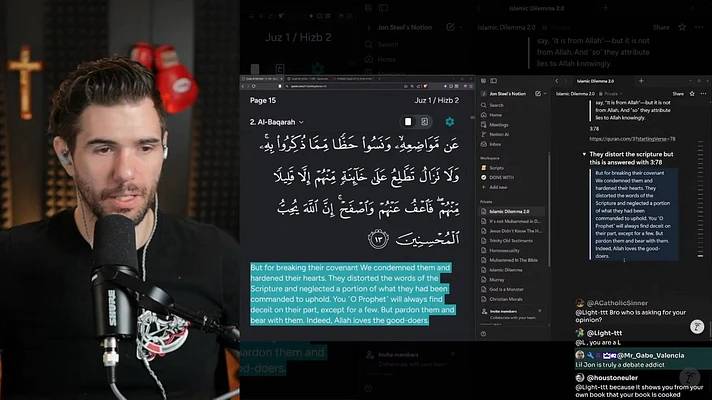Select the third browser tab
712x400 pixels.
[356, 79]
